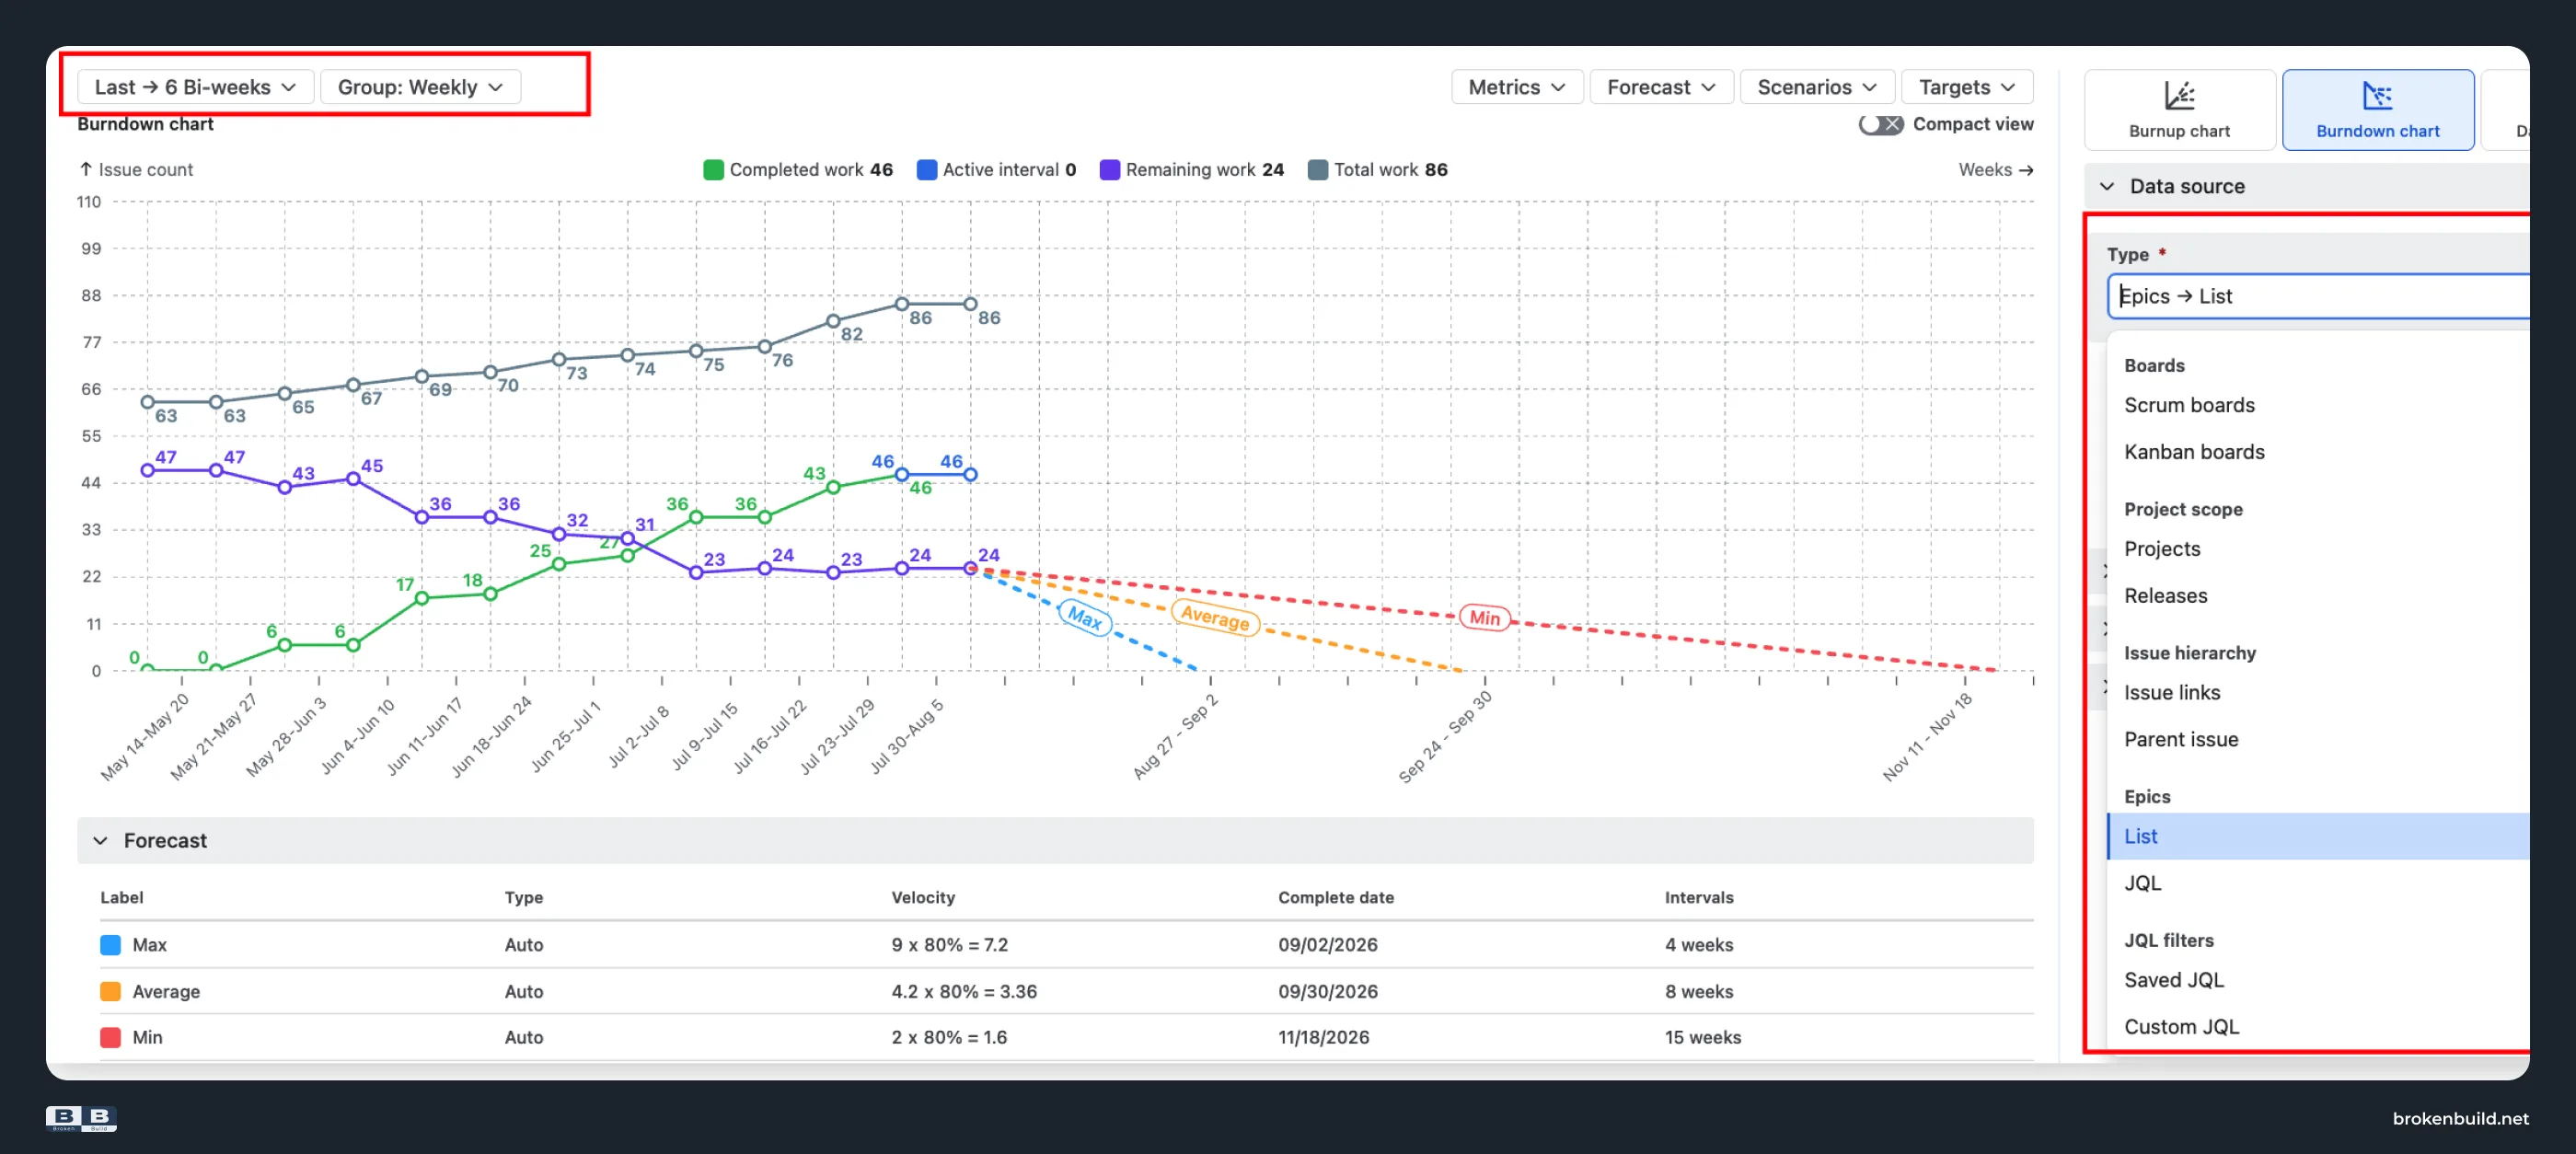Click the Remaining work purple legend icon
Image resolution: width=2576 pixels, height=1154 pixels.
coord(1109,170)
